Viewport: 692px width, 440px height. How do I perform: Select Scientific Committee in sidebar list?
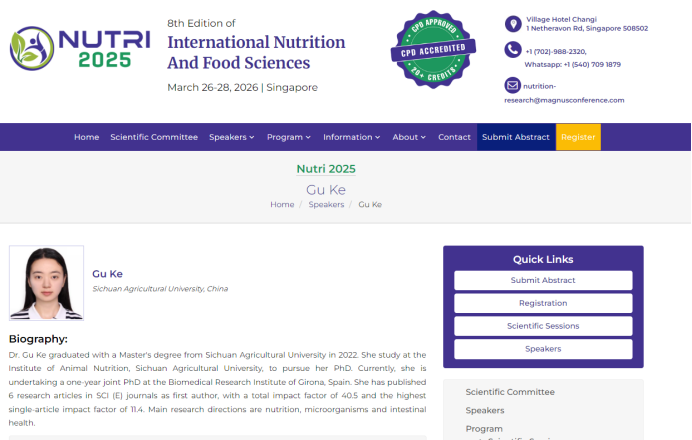(x=510, y=392)
